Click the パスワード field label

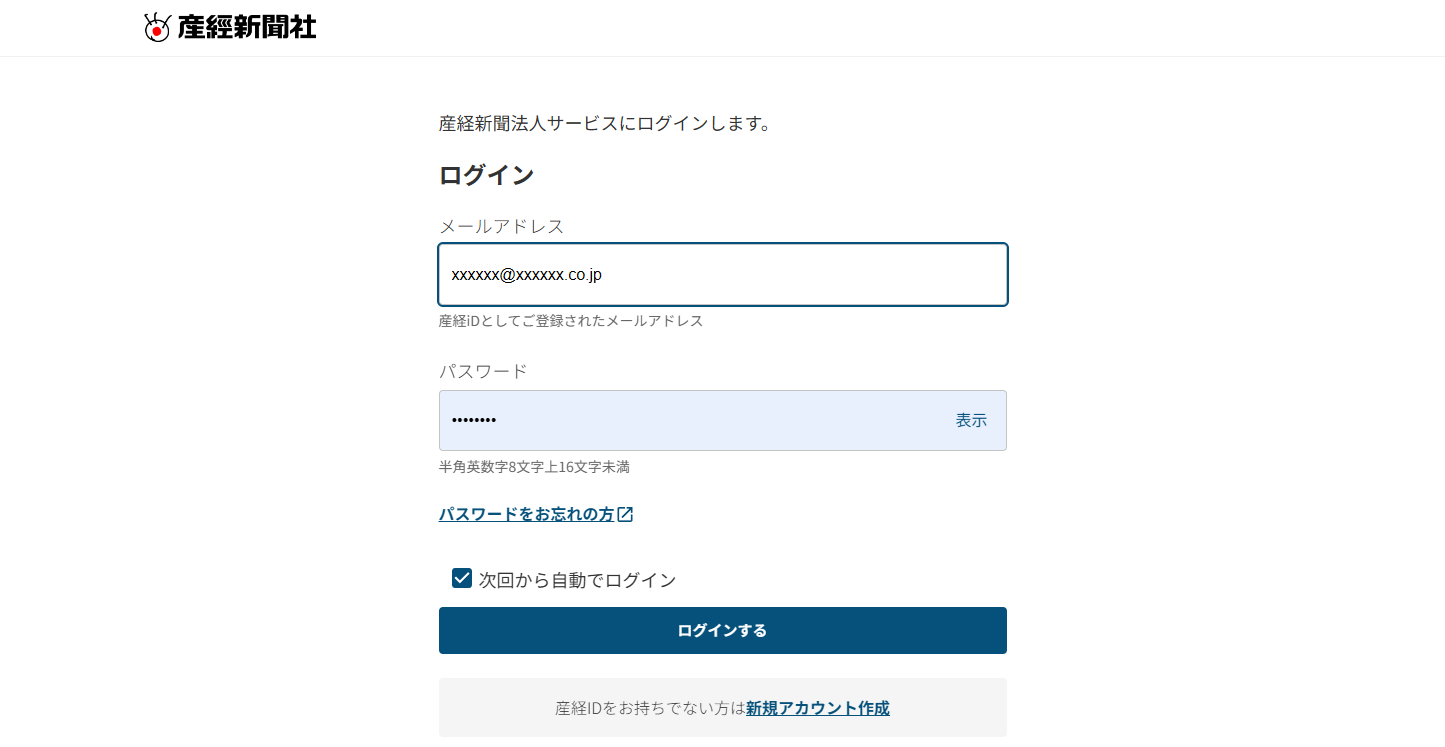tap(483, 371)
